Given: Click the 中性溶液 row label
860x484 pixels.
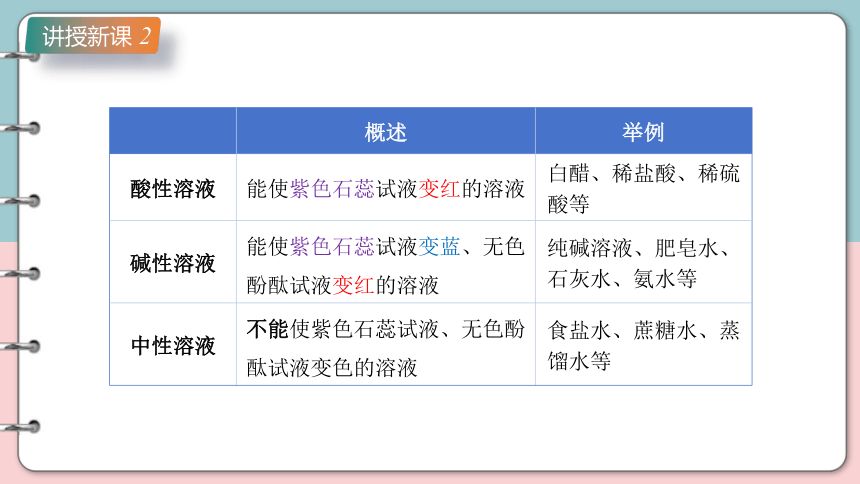Looking at the screenshot, I should [x=173, y=346].
